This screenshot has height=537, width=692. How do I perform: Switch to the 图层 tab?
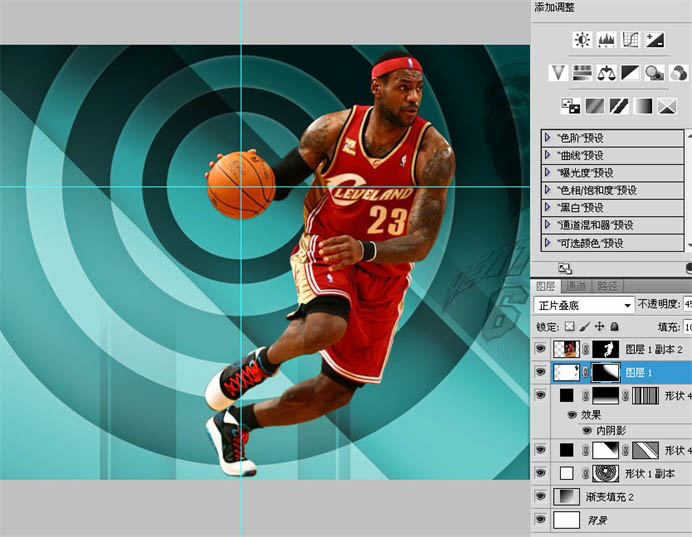point(545,286)
